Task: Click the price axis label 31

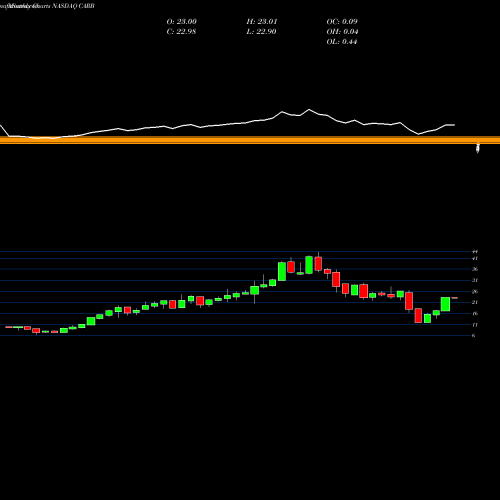Action: point(475,280)
